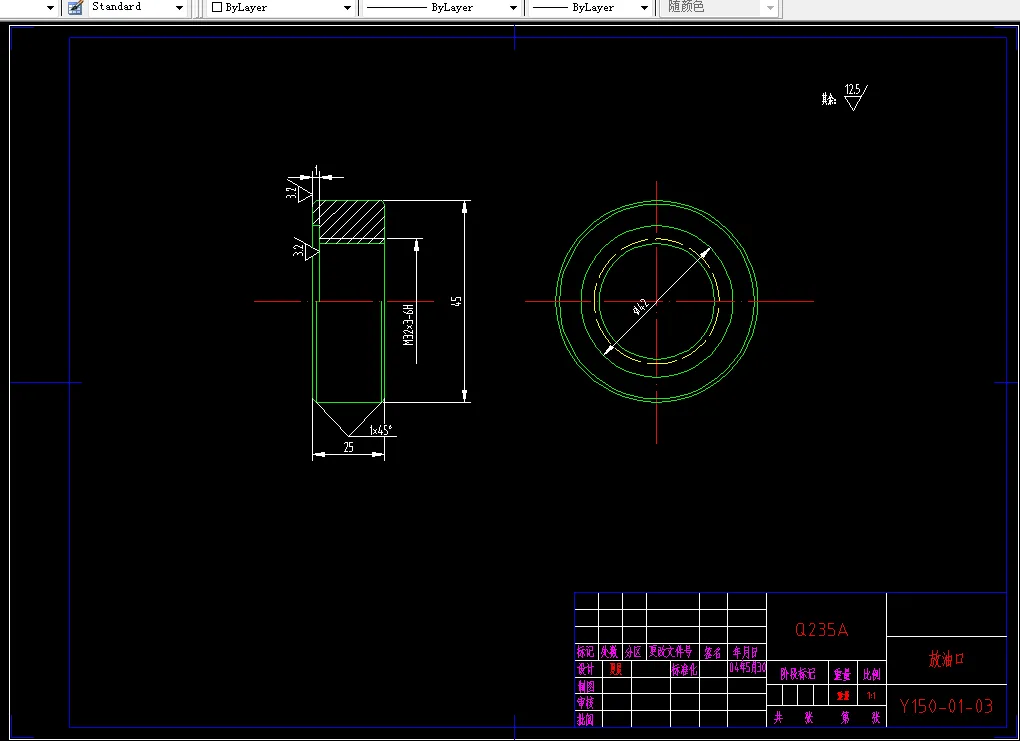Select the 阶段标记 title block cell
1020x741 pixels.
[798, 674]
